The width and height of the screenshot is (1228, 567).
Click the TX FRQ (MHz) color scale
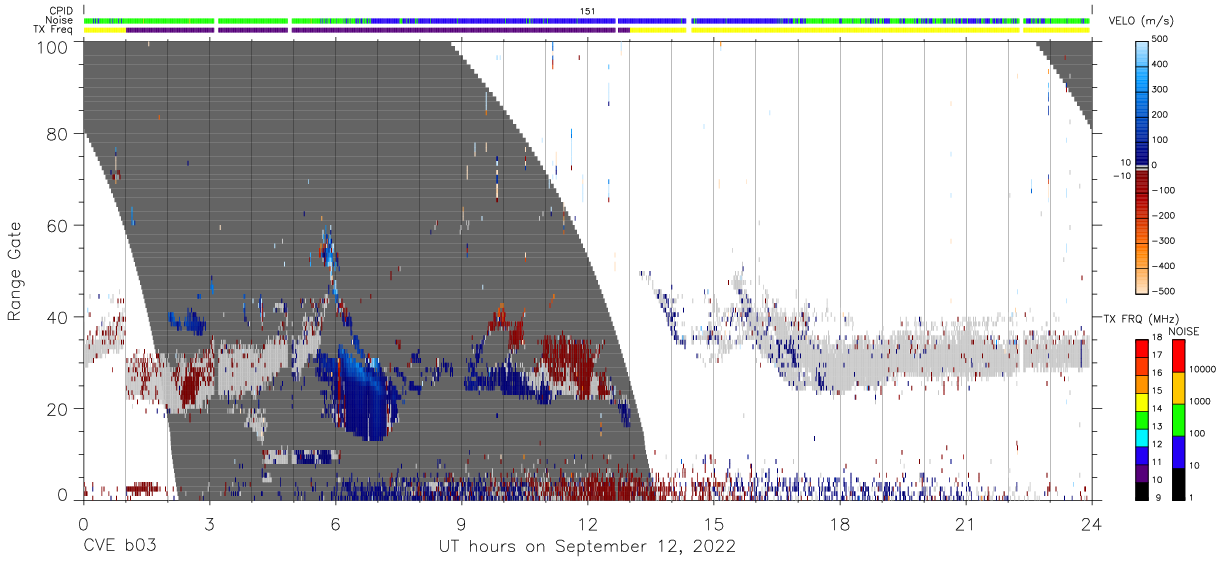(x=1143, y=419)
